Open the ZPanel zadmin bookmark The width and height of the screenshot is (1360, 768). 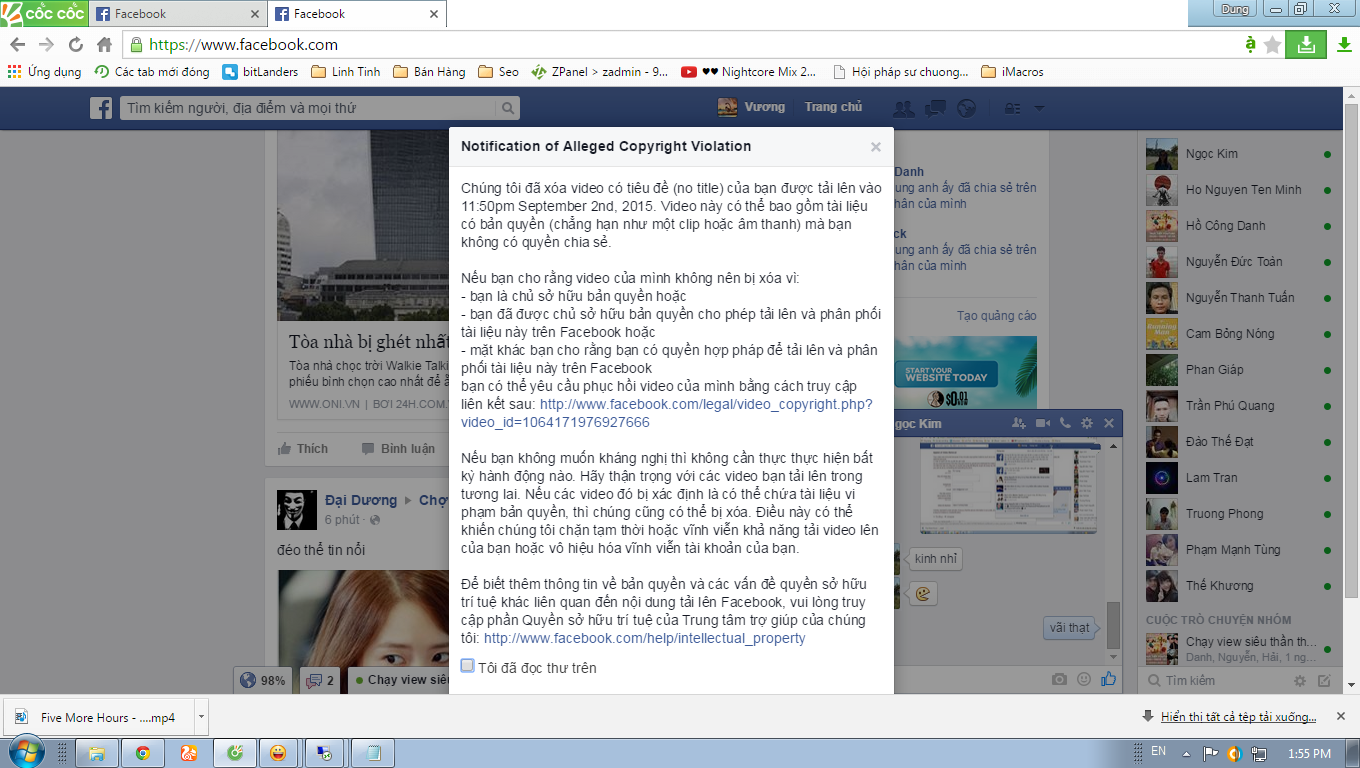(x=599, y=72)
